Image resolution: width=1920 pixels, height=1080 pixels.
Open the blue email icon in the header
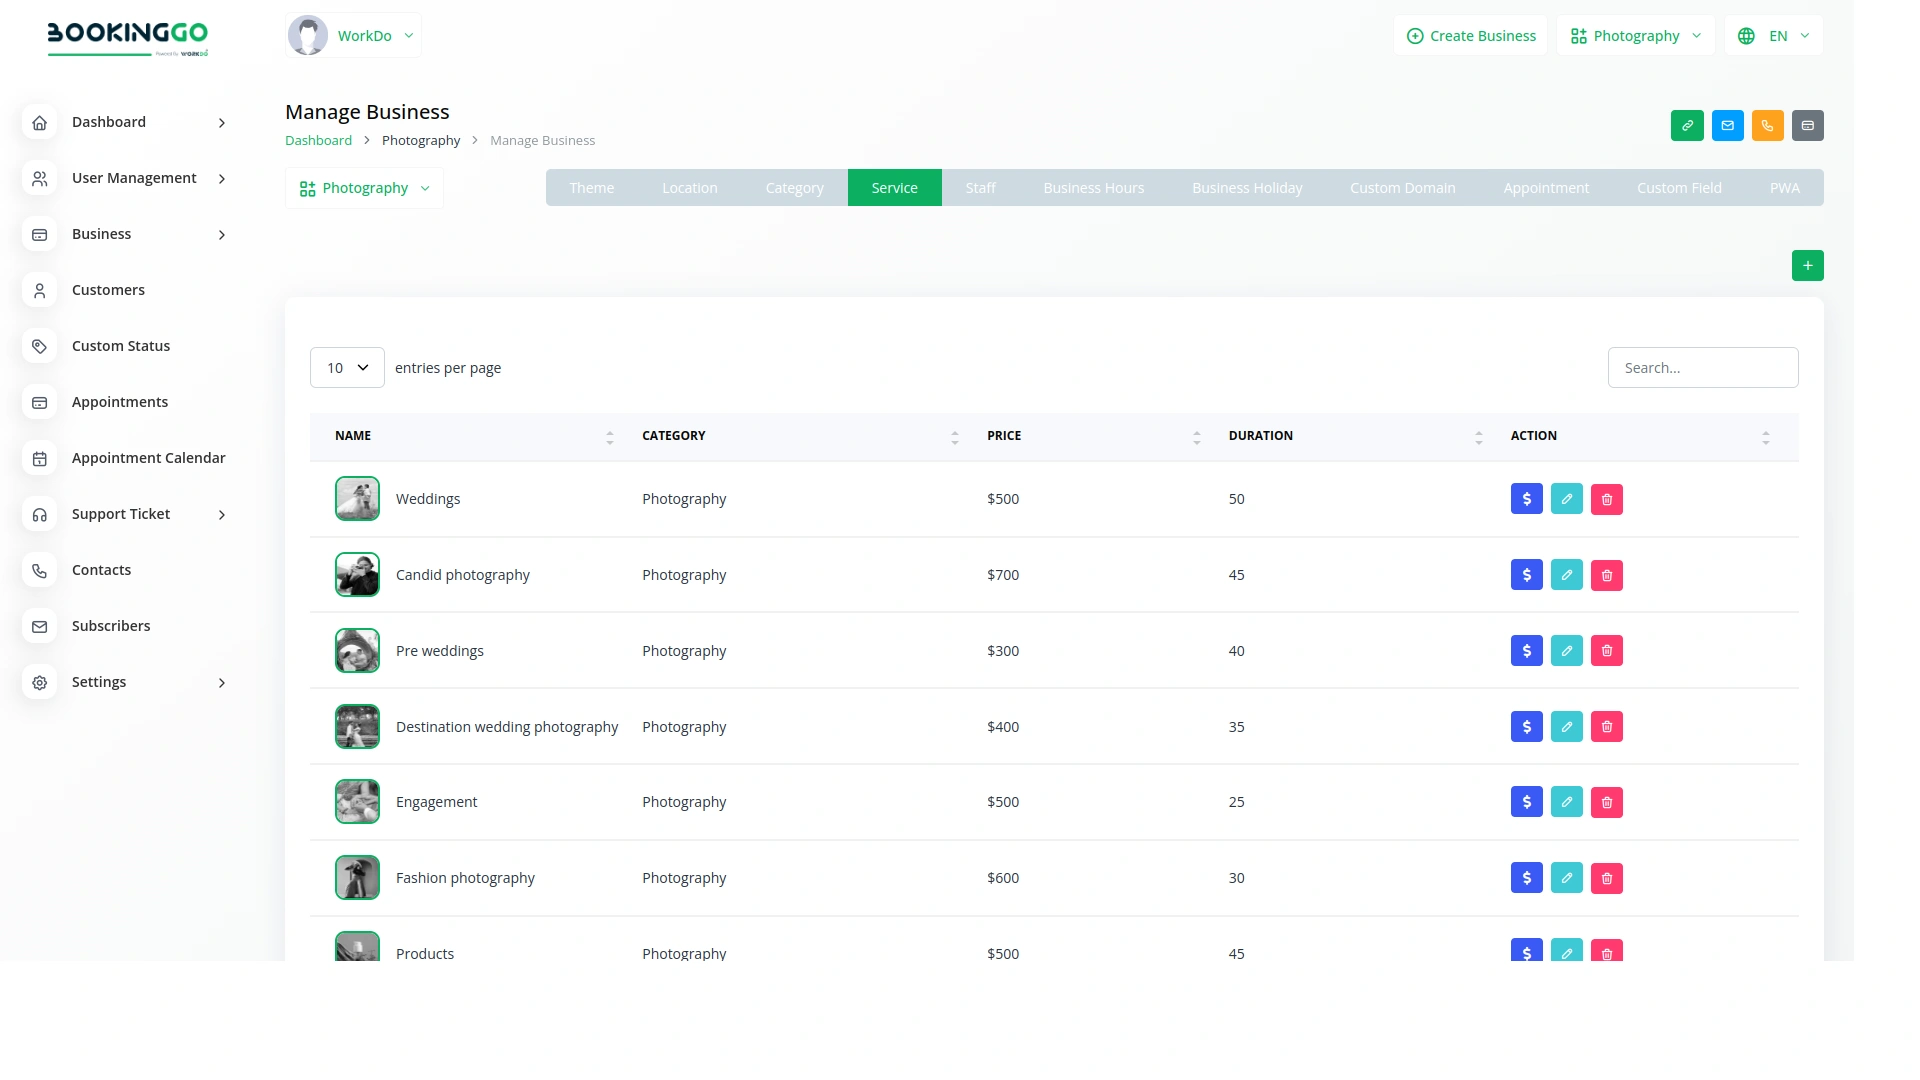pyautogui.click(x=1727, y=125)
